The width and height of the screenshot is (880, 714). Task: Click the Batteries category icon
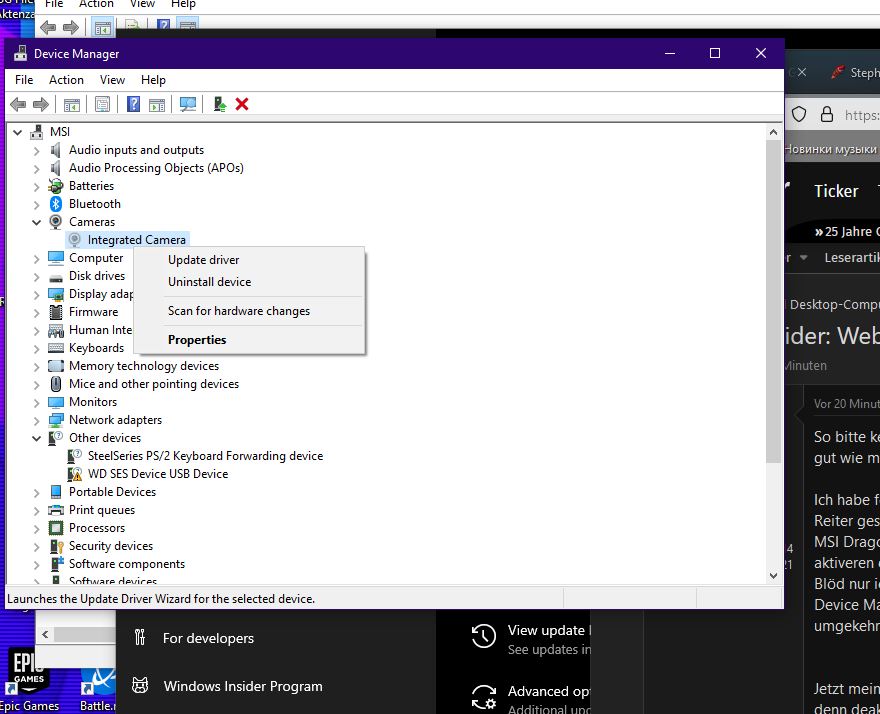pyautogui.click(x=56, y=186)
